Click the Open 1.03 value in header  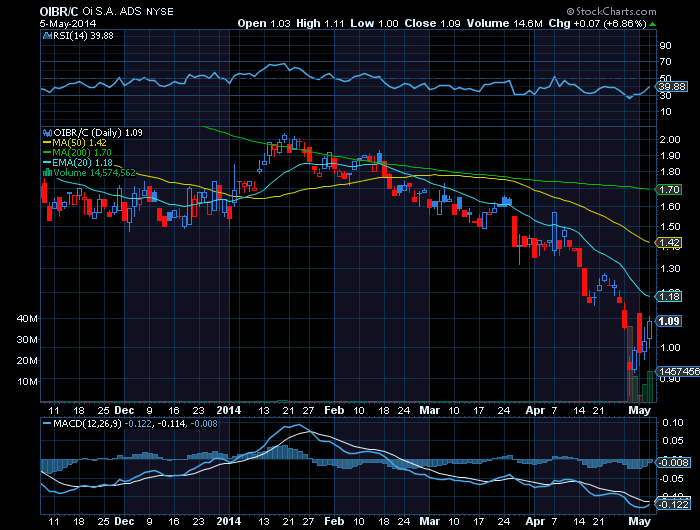coord(264,23)
